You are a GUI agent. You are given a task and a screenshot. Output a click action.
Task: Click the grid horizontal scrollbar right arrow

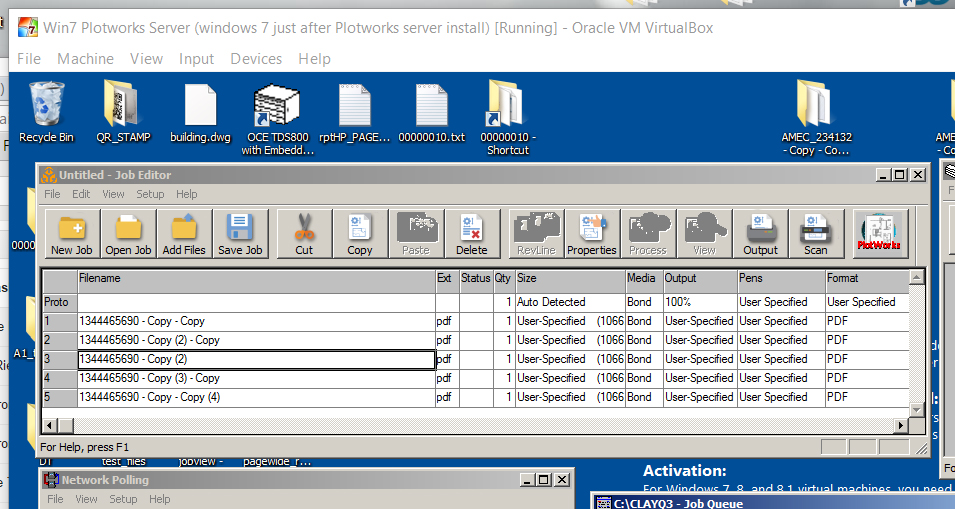[901, 425]
